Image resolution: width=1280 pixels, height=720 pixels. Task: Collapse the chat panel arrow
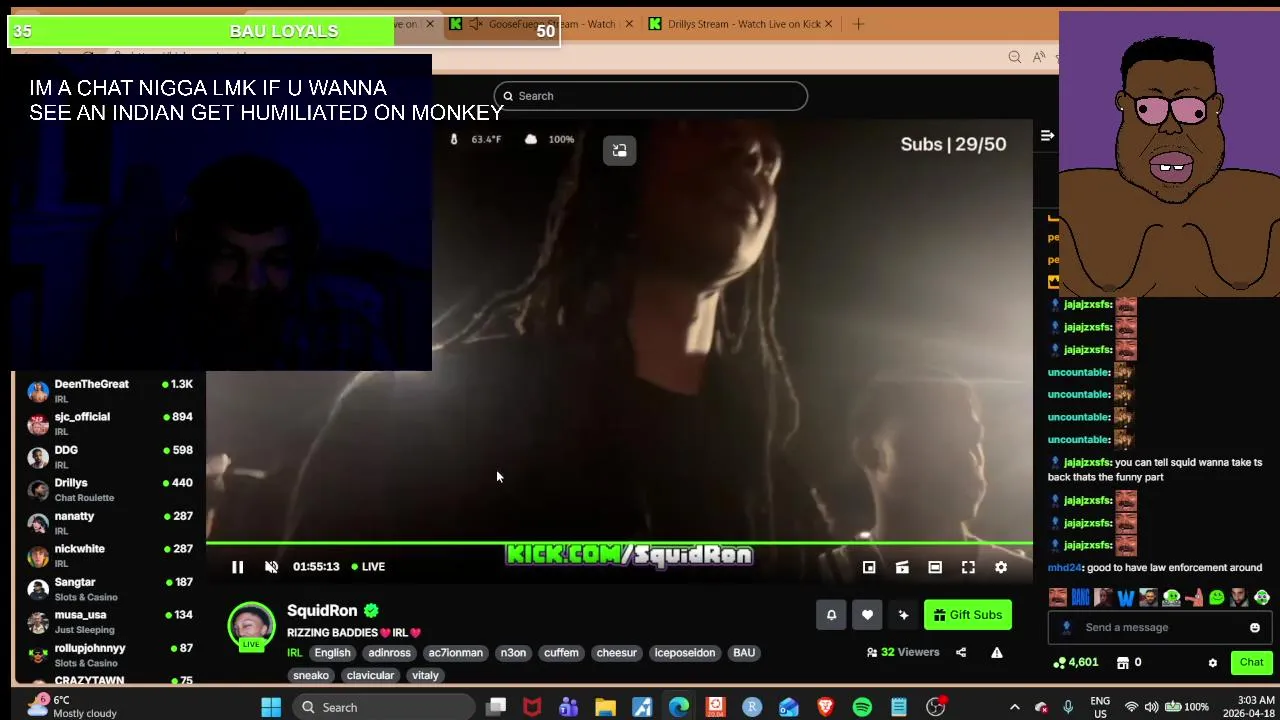(1047, 135)
